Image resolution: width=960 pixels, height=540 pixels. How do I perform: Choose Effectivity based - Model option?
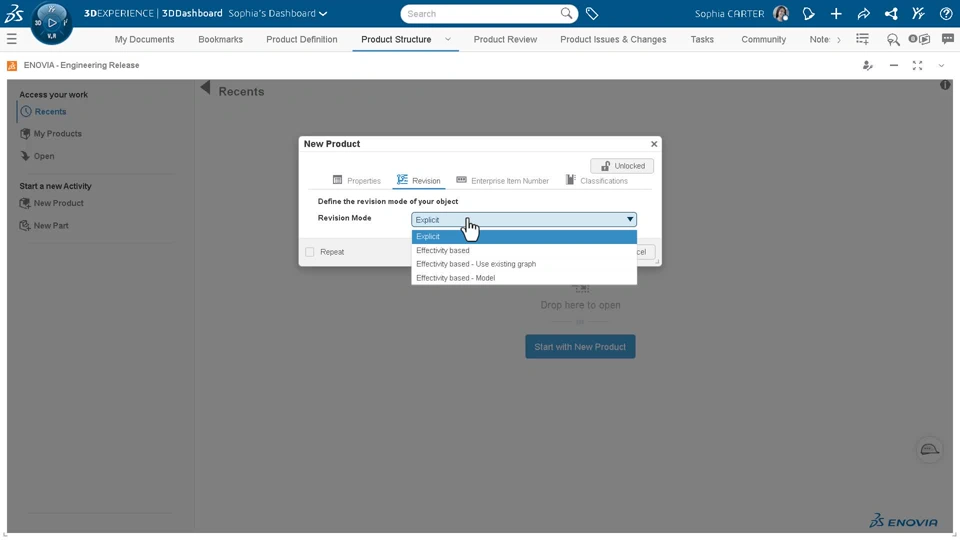coord(524,278)
